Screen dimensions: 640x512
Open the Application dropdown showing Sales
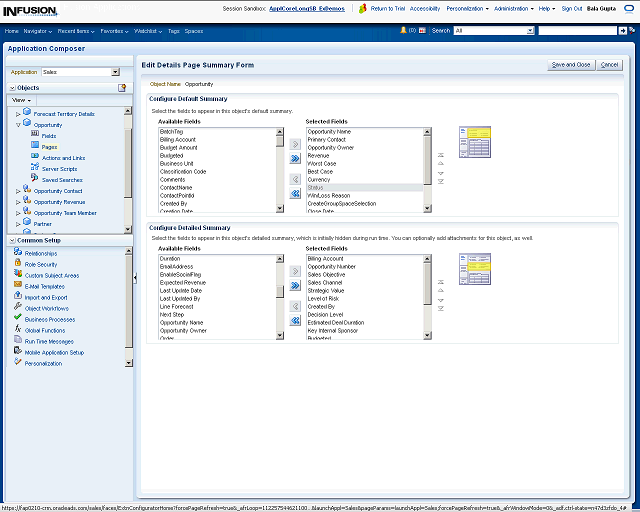click(x=115, y=72)
